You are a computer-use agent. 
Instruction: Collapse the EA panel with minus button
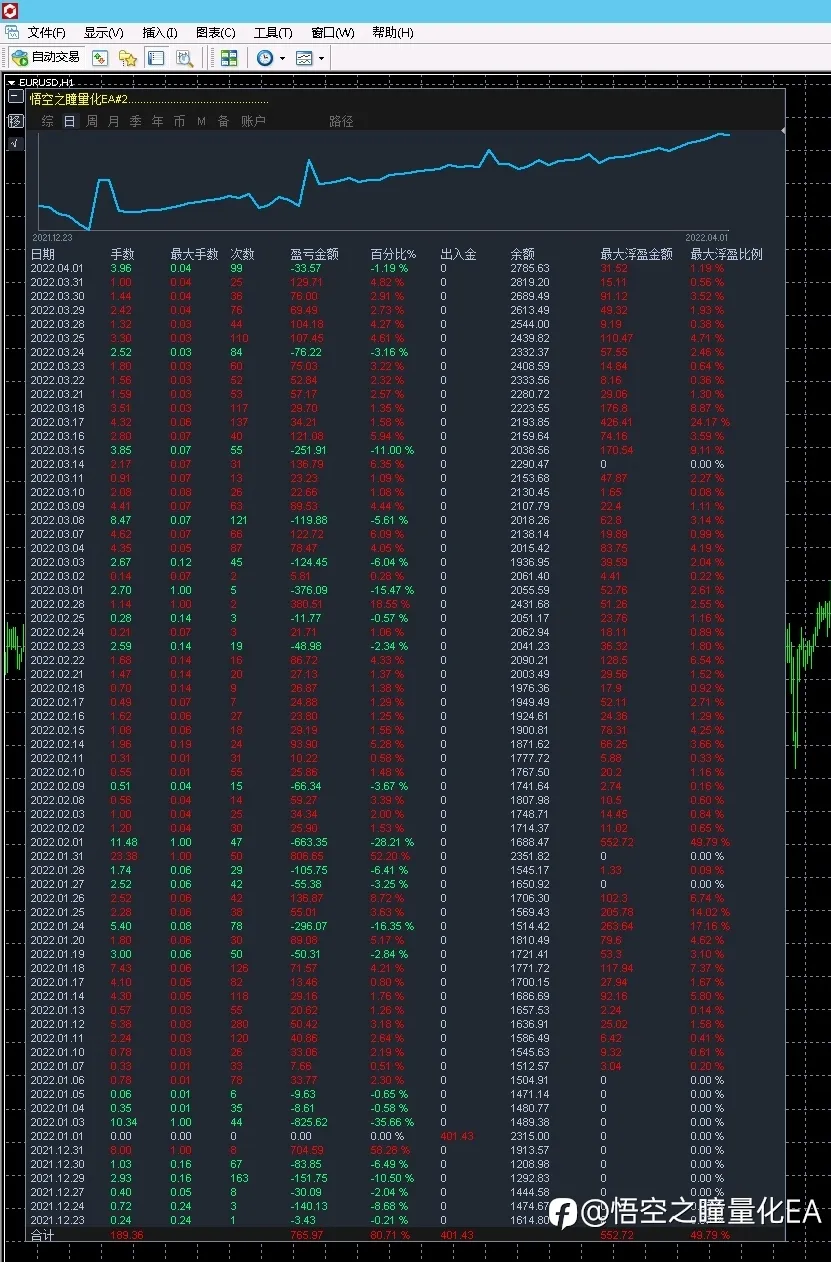click(16, 97)
